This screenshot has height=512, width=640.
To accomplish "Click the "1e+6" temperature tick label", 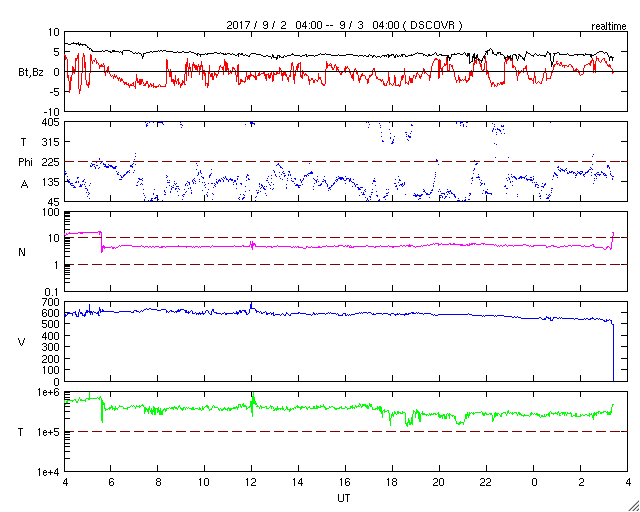I will (49, 392).
